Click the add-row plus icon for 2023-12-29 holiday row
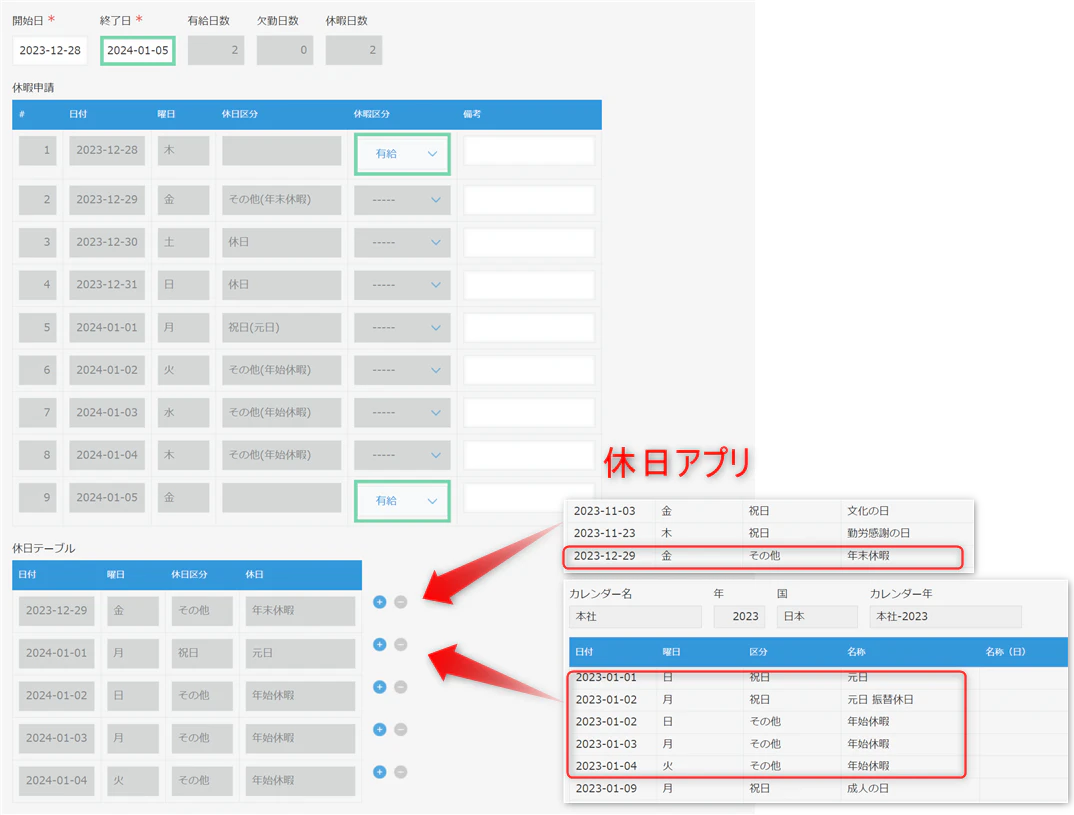1074x815 pixels. pos(379,602)
